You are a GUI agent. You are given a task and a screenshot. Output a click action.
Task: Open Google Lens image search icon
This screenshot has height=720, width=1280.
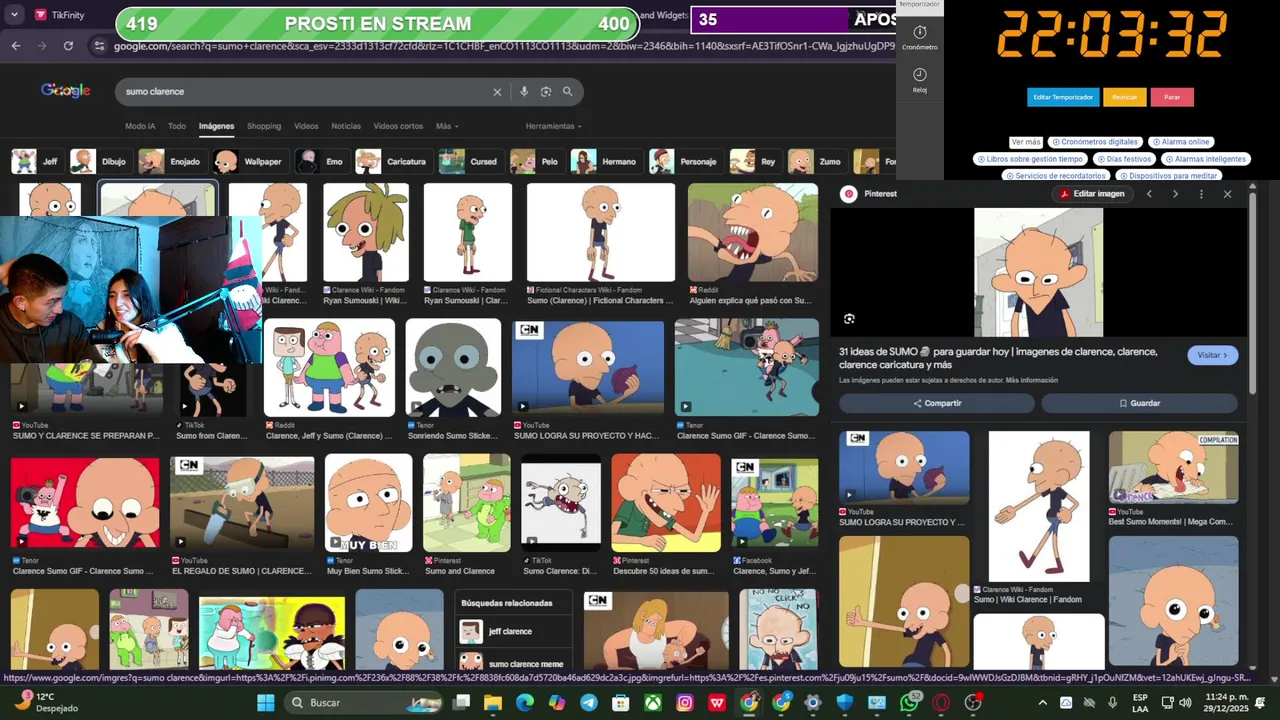pos(546,92)
